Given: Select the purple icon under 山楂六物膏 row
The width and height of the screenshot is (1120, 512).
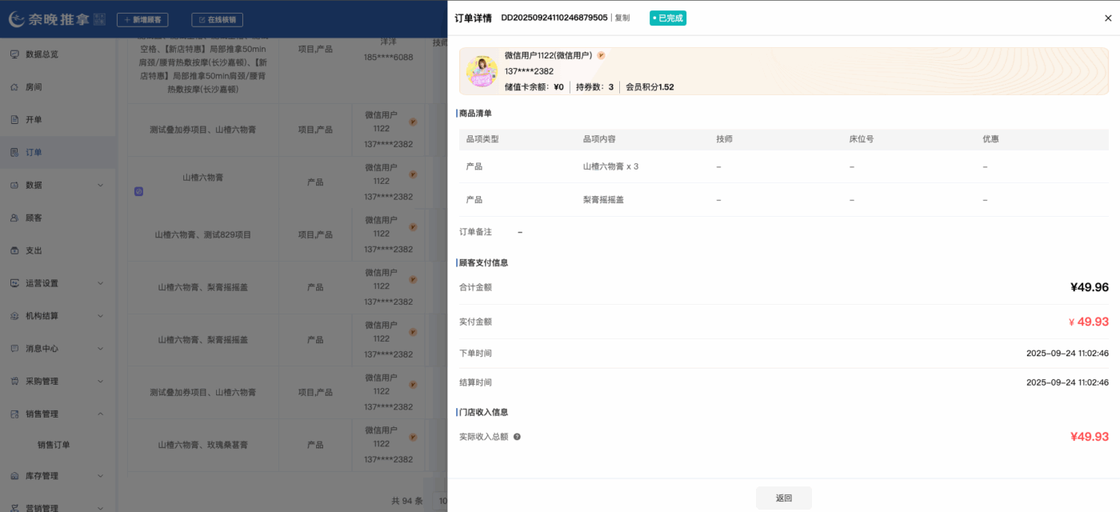Looking at the screenshot, I should click(x=139, y=191).
